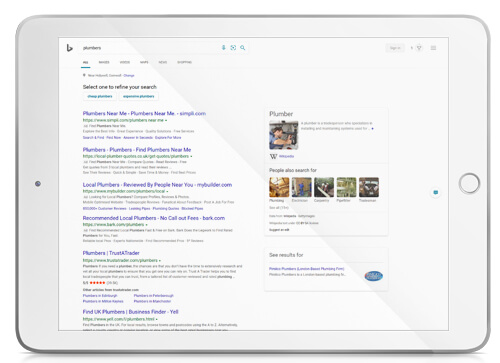
Task: Expand the simpli.com URL dropdown arrow
Action: [166, 120]
